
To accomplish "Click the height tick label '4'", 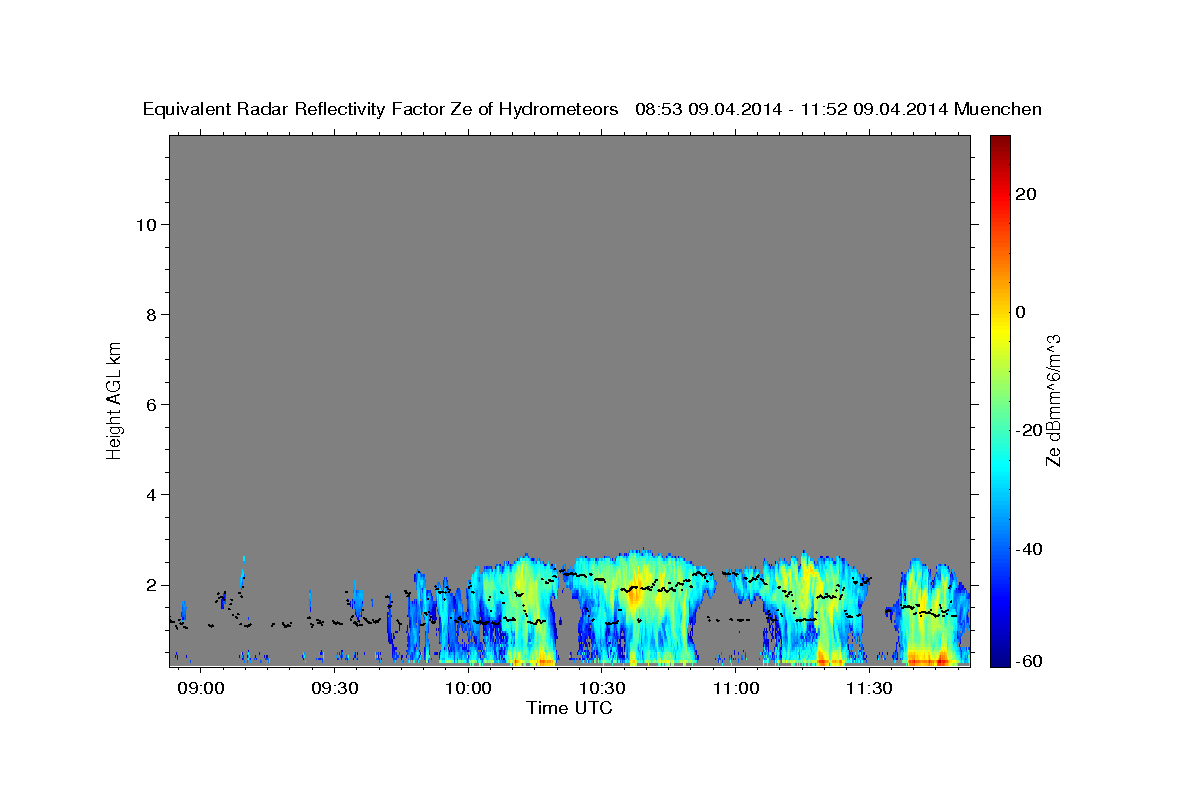I will [x=150, y=495].
